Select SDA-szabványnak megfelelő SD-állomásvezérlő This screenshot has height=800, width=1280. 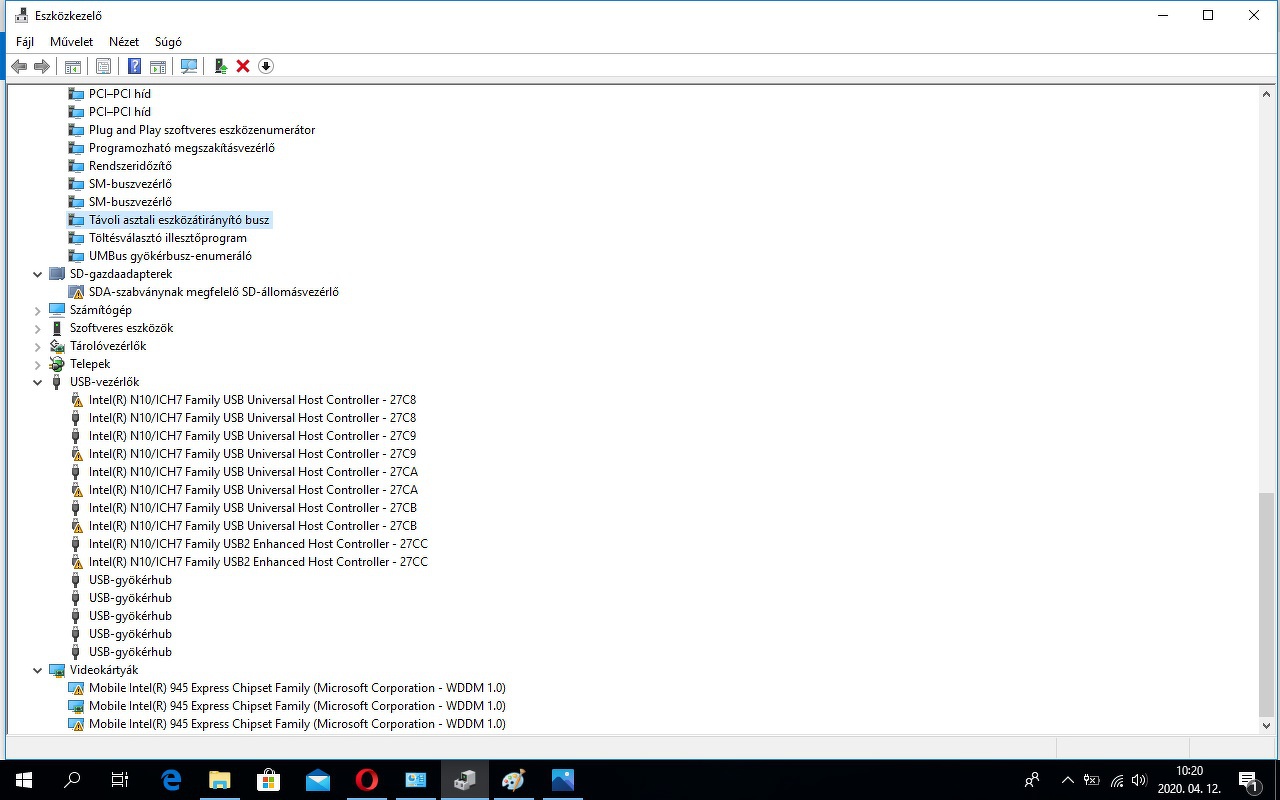click(214, 292)
